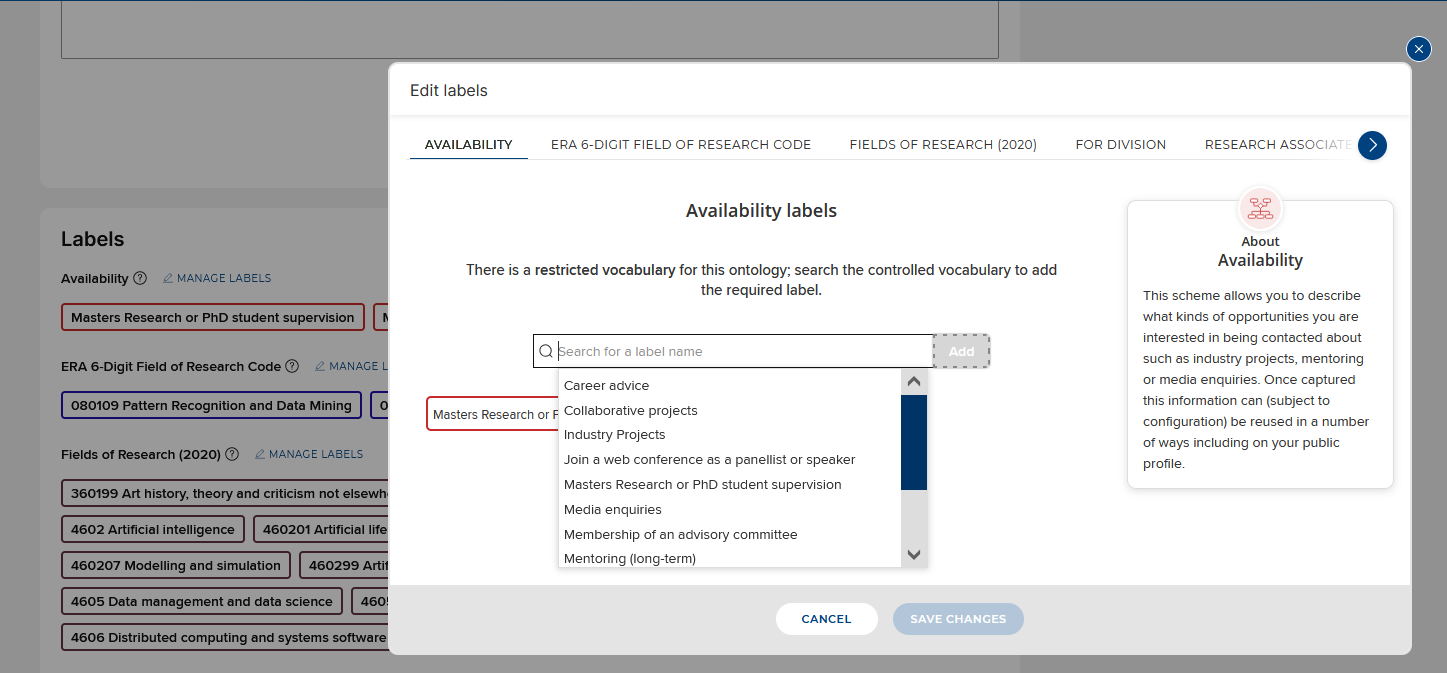Pick Media enquiries from list

point(612,510)
